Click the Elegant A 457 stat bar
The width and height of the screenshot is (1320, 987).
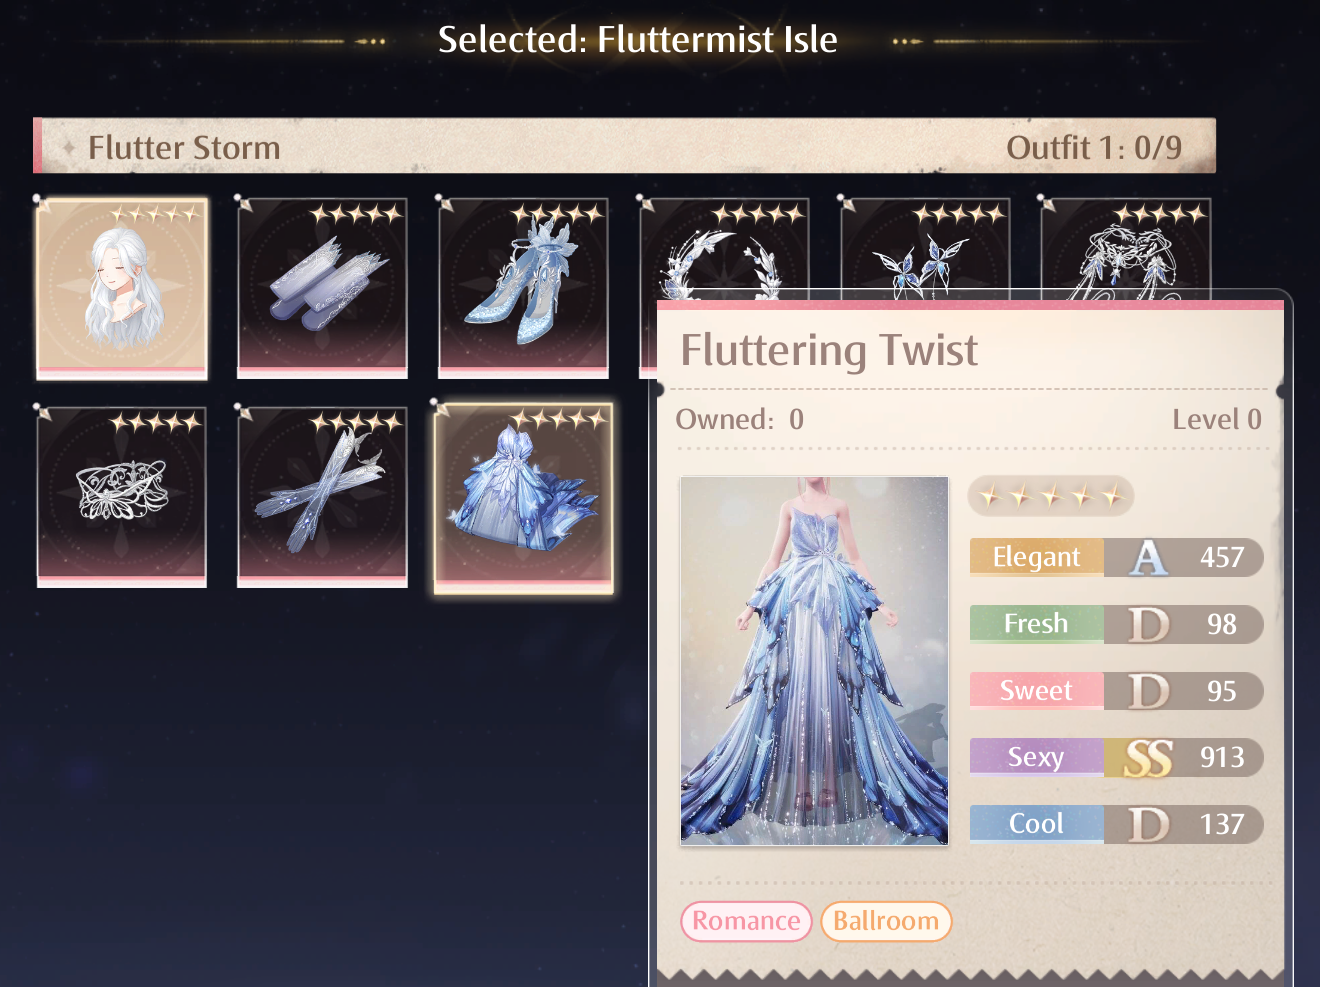click(x=1116, y=557)
